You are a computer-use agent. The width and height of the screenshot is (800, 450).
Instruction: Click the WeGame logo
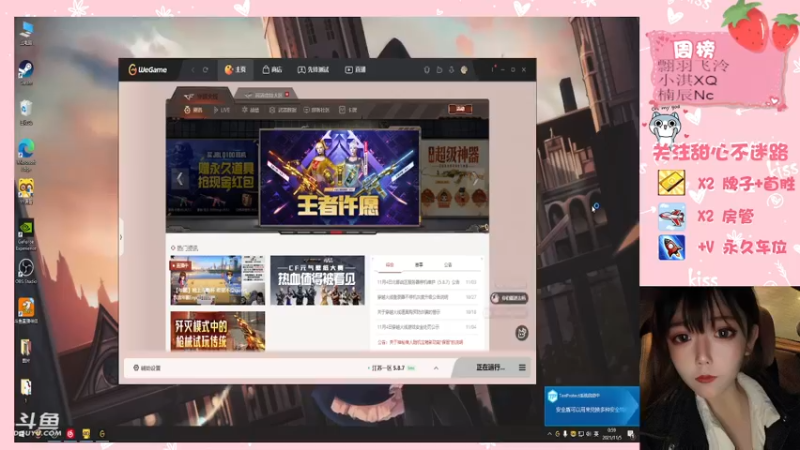click(147, 70)
